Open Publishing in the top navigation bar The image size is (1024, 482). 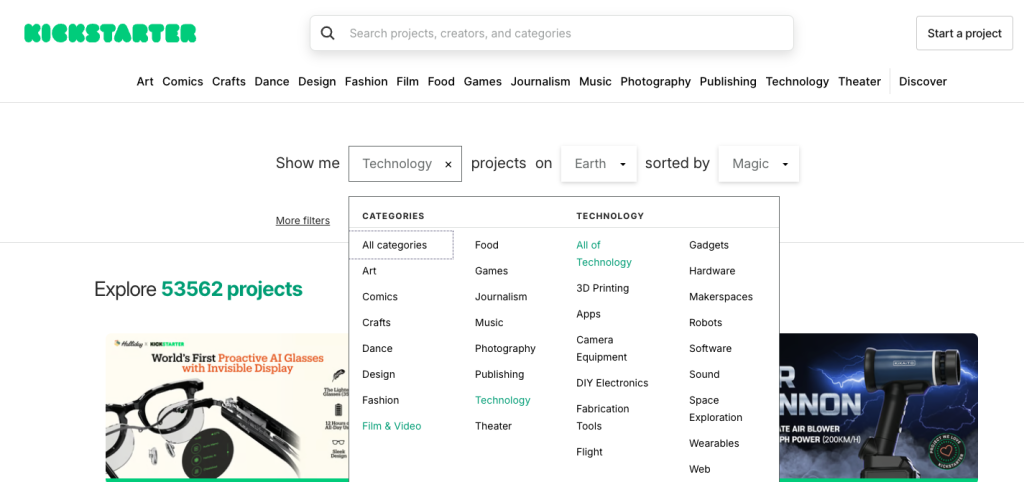728,82
